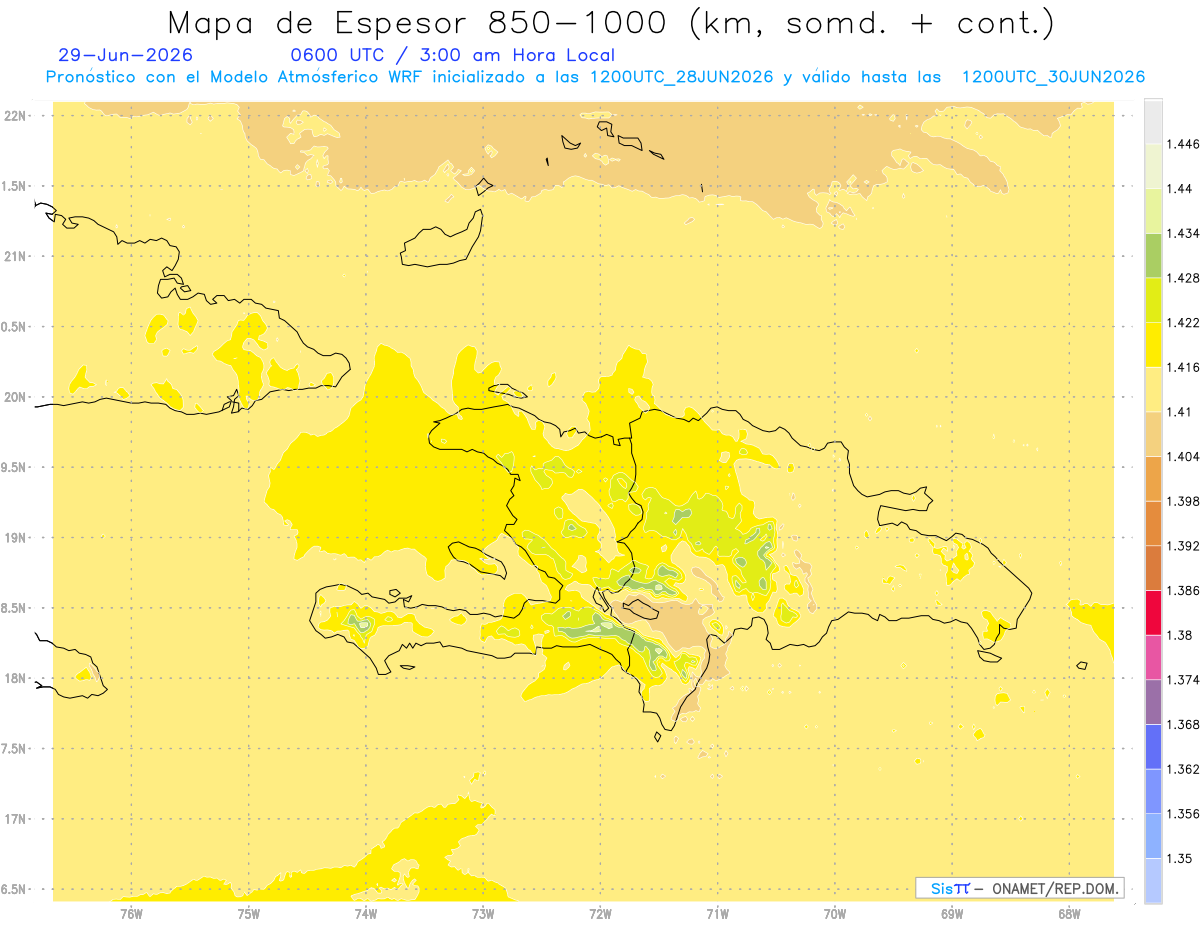Viewport: 1200px width, 927px height.
Task: Click the '76W' longitude label
Action: 131,913
